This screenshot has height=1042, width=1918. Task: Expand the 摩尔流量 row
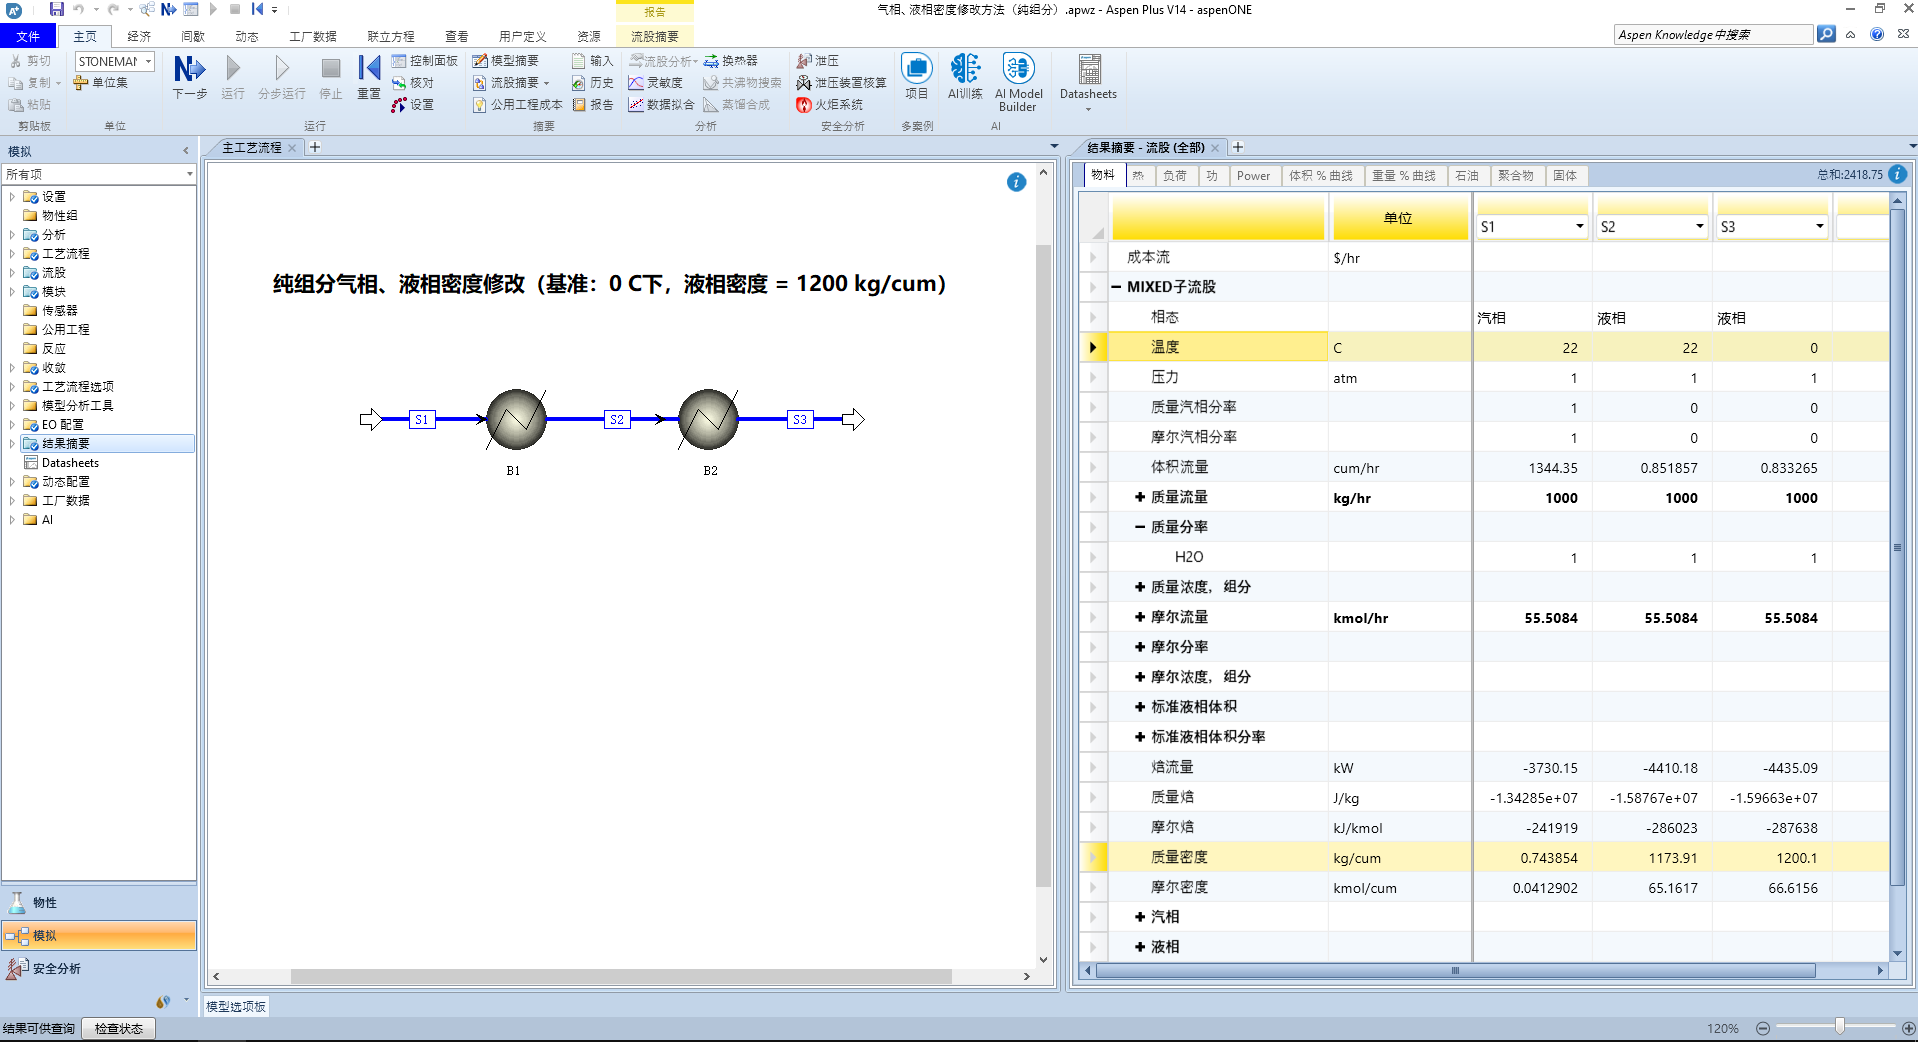click(x=1140, y=617)
